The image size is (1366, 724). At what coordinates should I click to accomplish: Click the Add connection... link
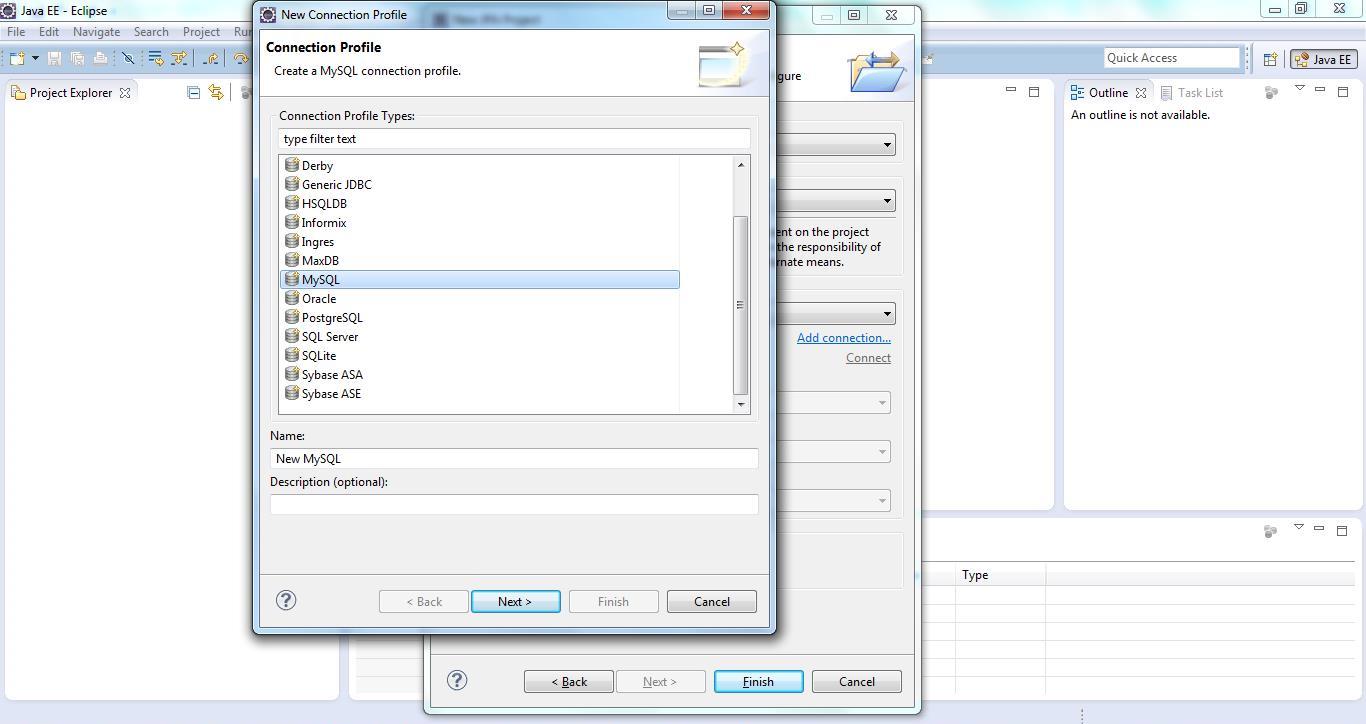(843, 338)
